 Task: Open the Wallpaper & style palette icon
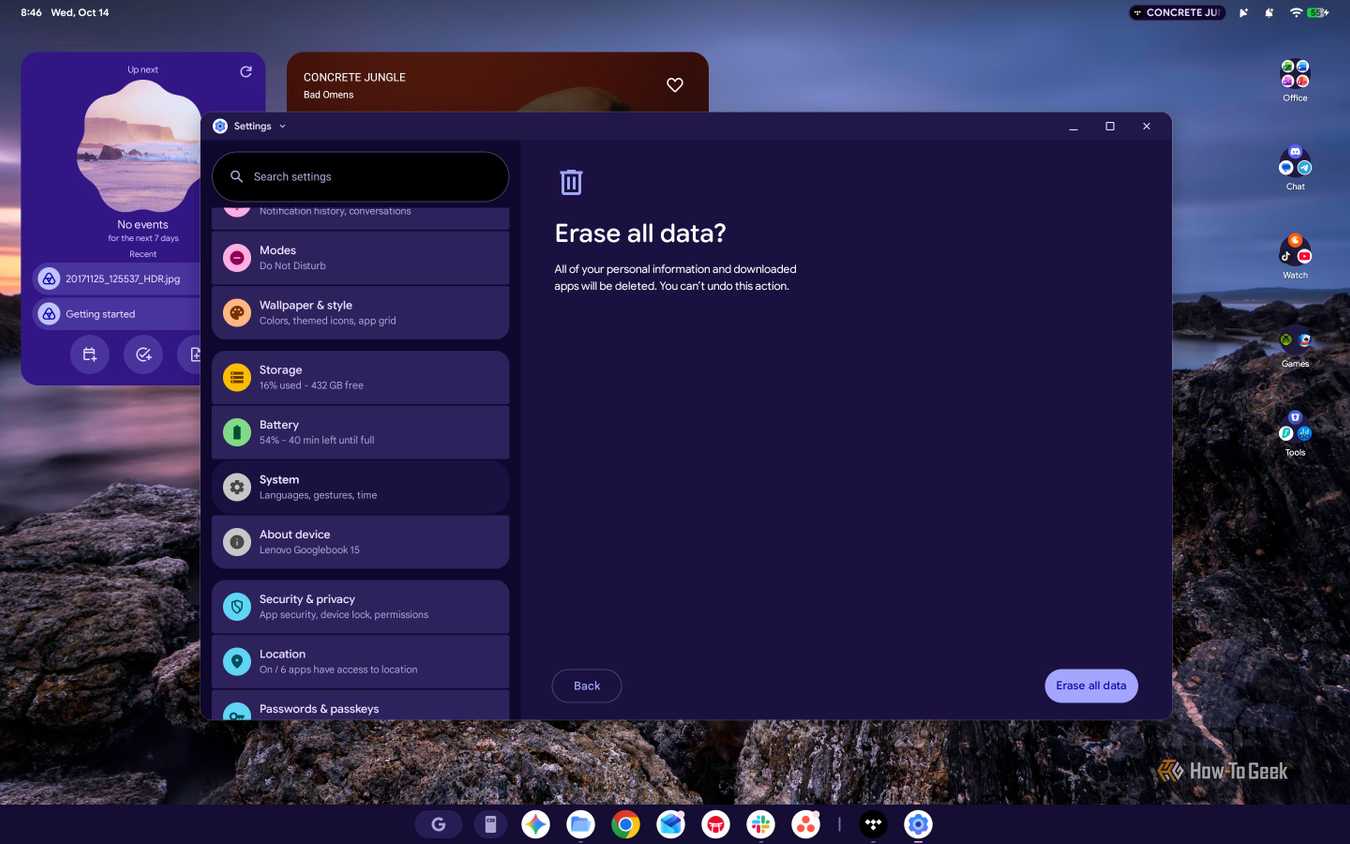[237, 313]
